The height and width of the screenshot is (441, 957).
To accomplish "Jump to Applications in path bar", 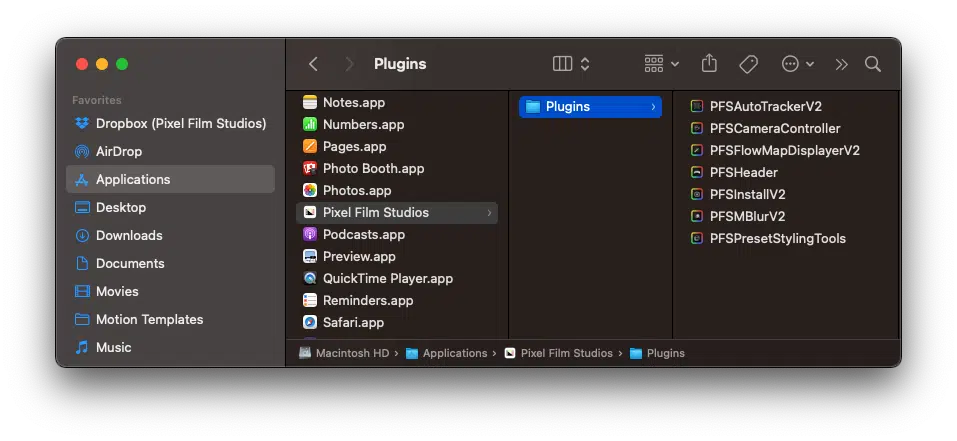I will [x=447, y=353].
